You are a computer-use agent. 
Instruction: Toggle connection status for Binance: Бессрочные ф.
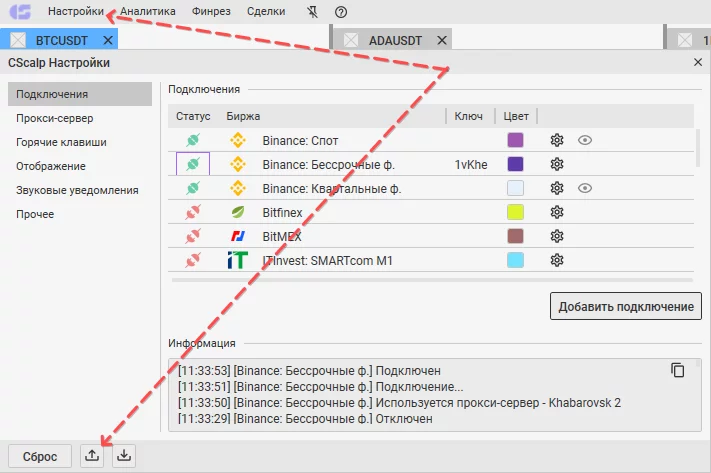[x=193, y=164]
